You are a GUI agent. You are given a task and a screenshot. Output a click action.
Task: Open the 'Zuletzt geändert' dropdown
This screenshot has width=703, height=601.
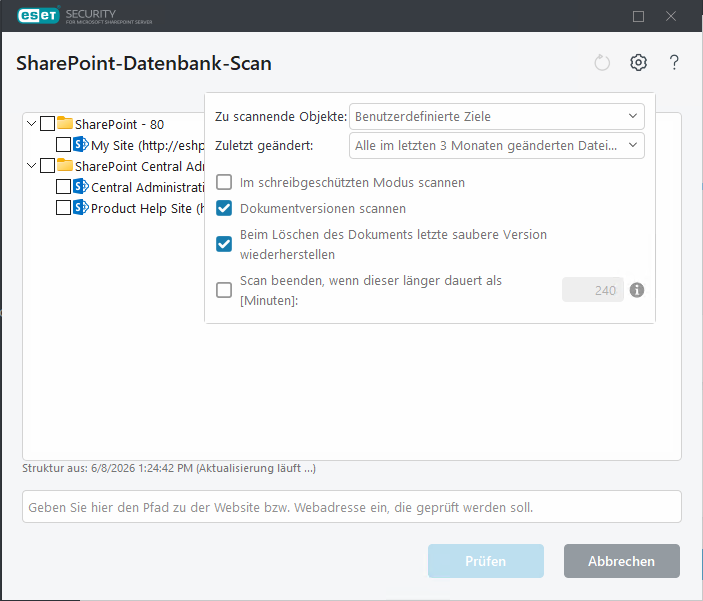click(497, 145)
